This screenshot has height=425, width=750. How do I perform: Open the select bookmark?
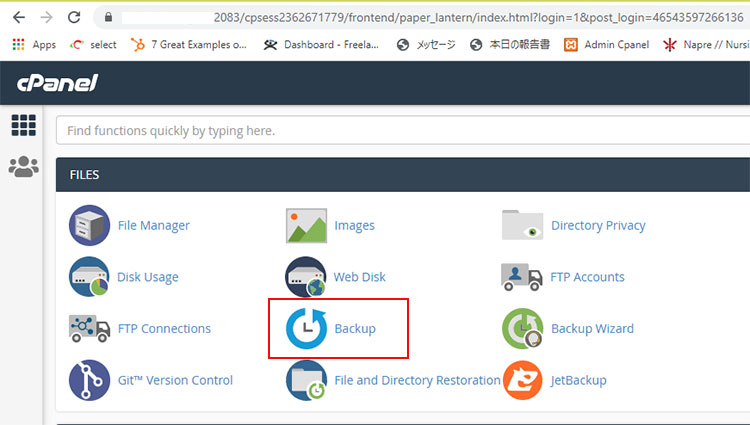tap(93, 45)
